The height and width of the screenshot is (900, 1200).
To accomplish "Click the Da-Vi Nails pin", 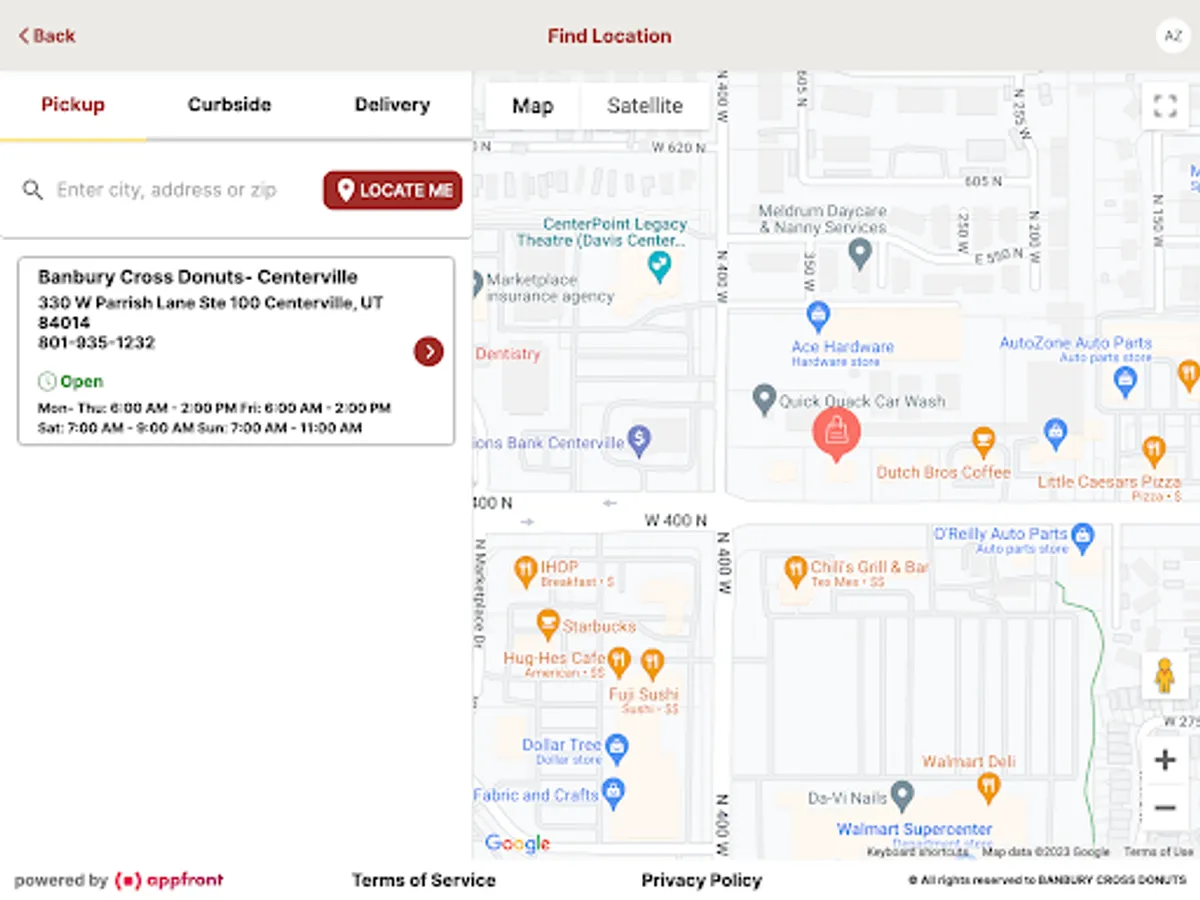I will [902, 796].
